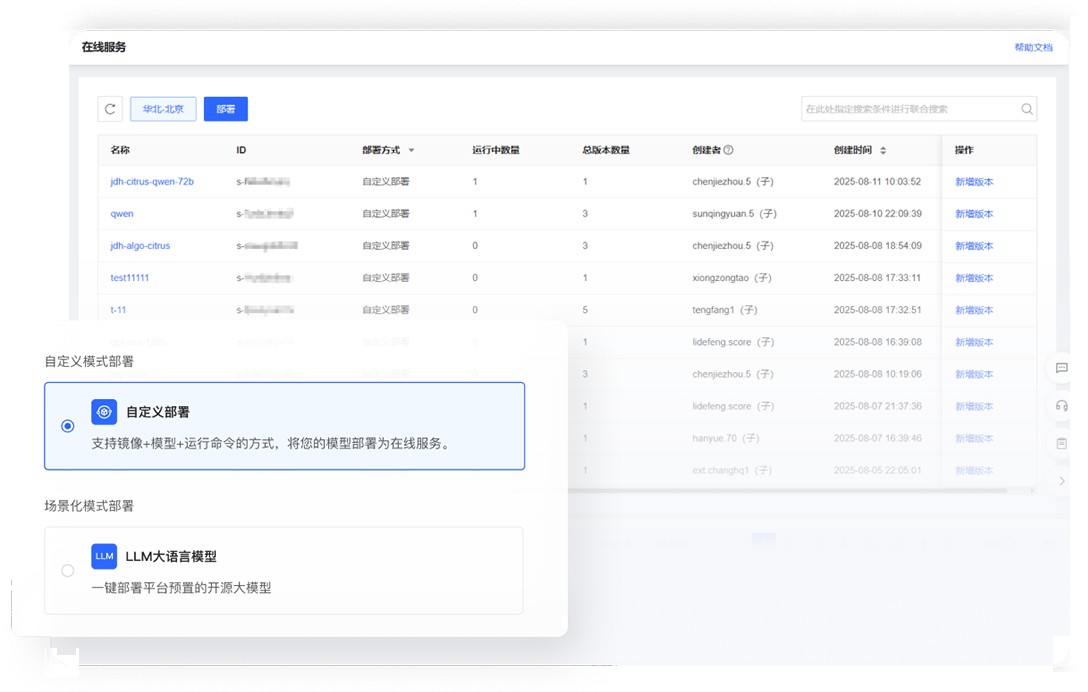Click the search magnifier icon
The width and height of the screenshot is (1088, 692).
(x=1026, y=108)
